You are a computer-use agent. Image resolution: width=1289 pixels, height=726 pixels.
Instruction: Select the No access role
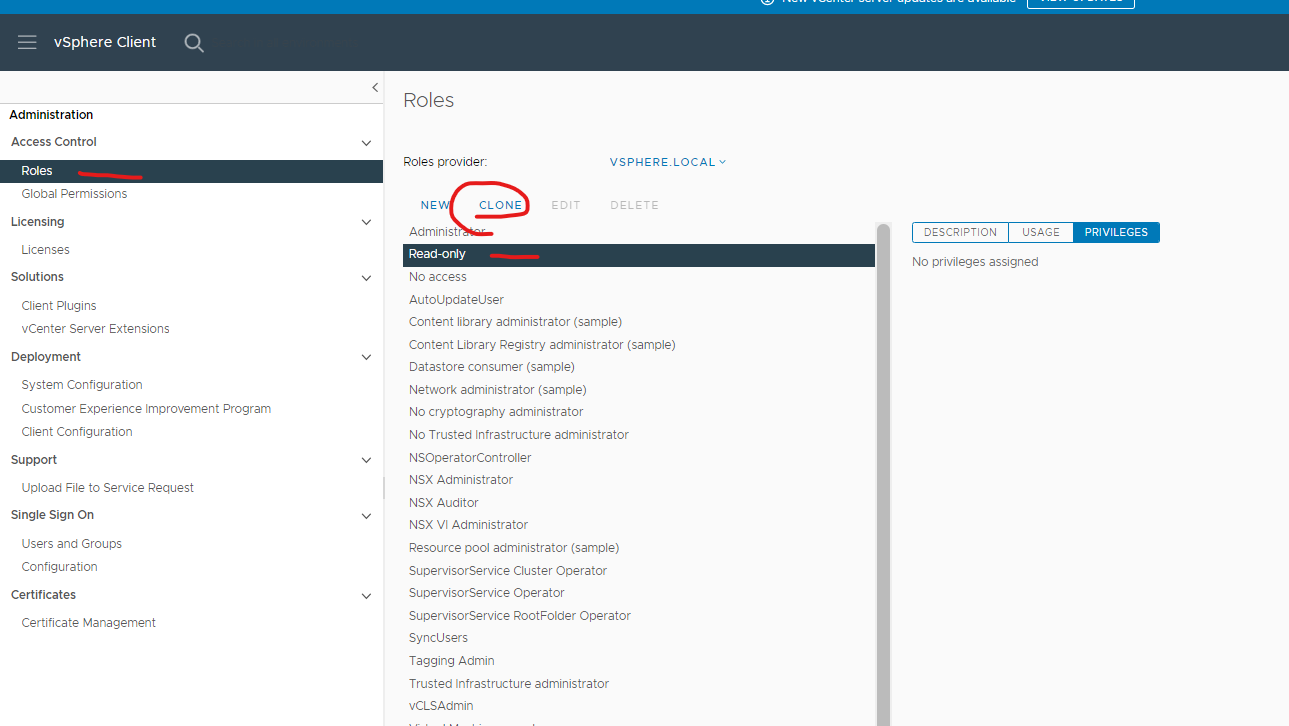point(639,277)
